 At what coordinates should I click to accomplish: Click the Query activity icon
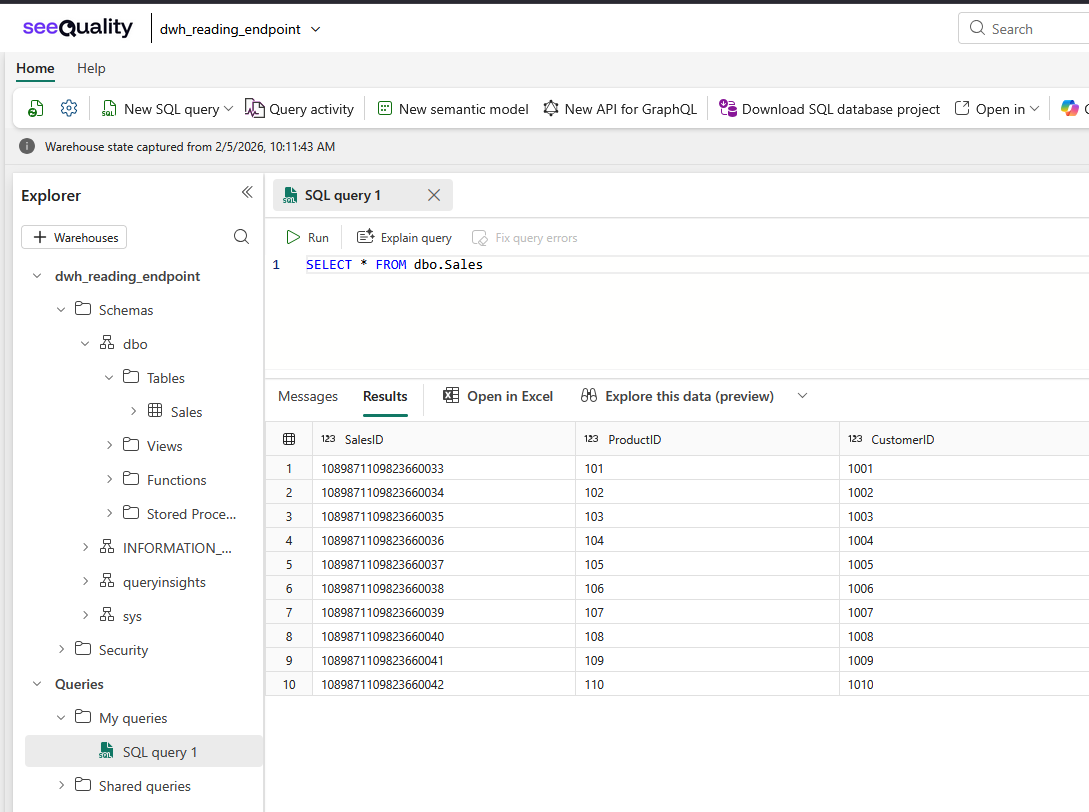pos(255,109)
